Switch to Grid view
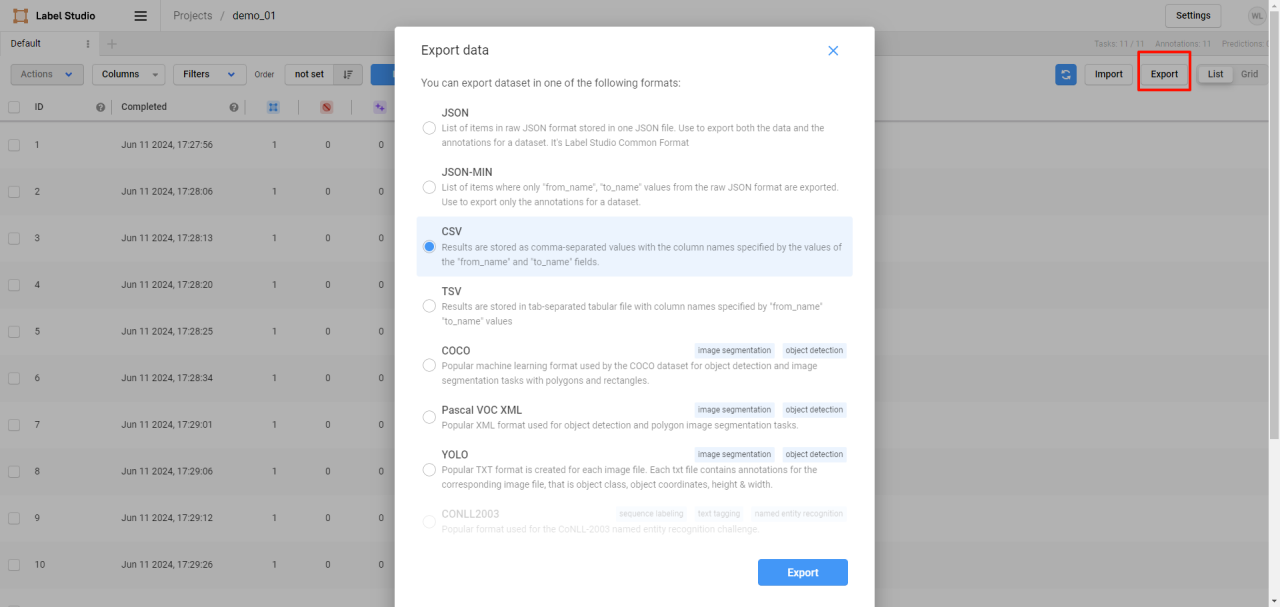This screenshot has width=1280, height=607. point(1249,74)
